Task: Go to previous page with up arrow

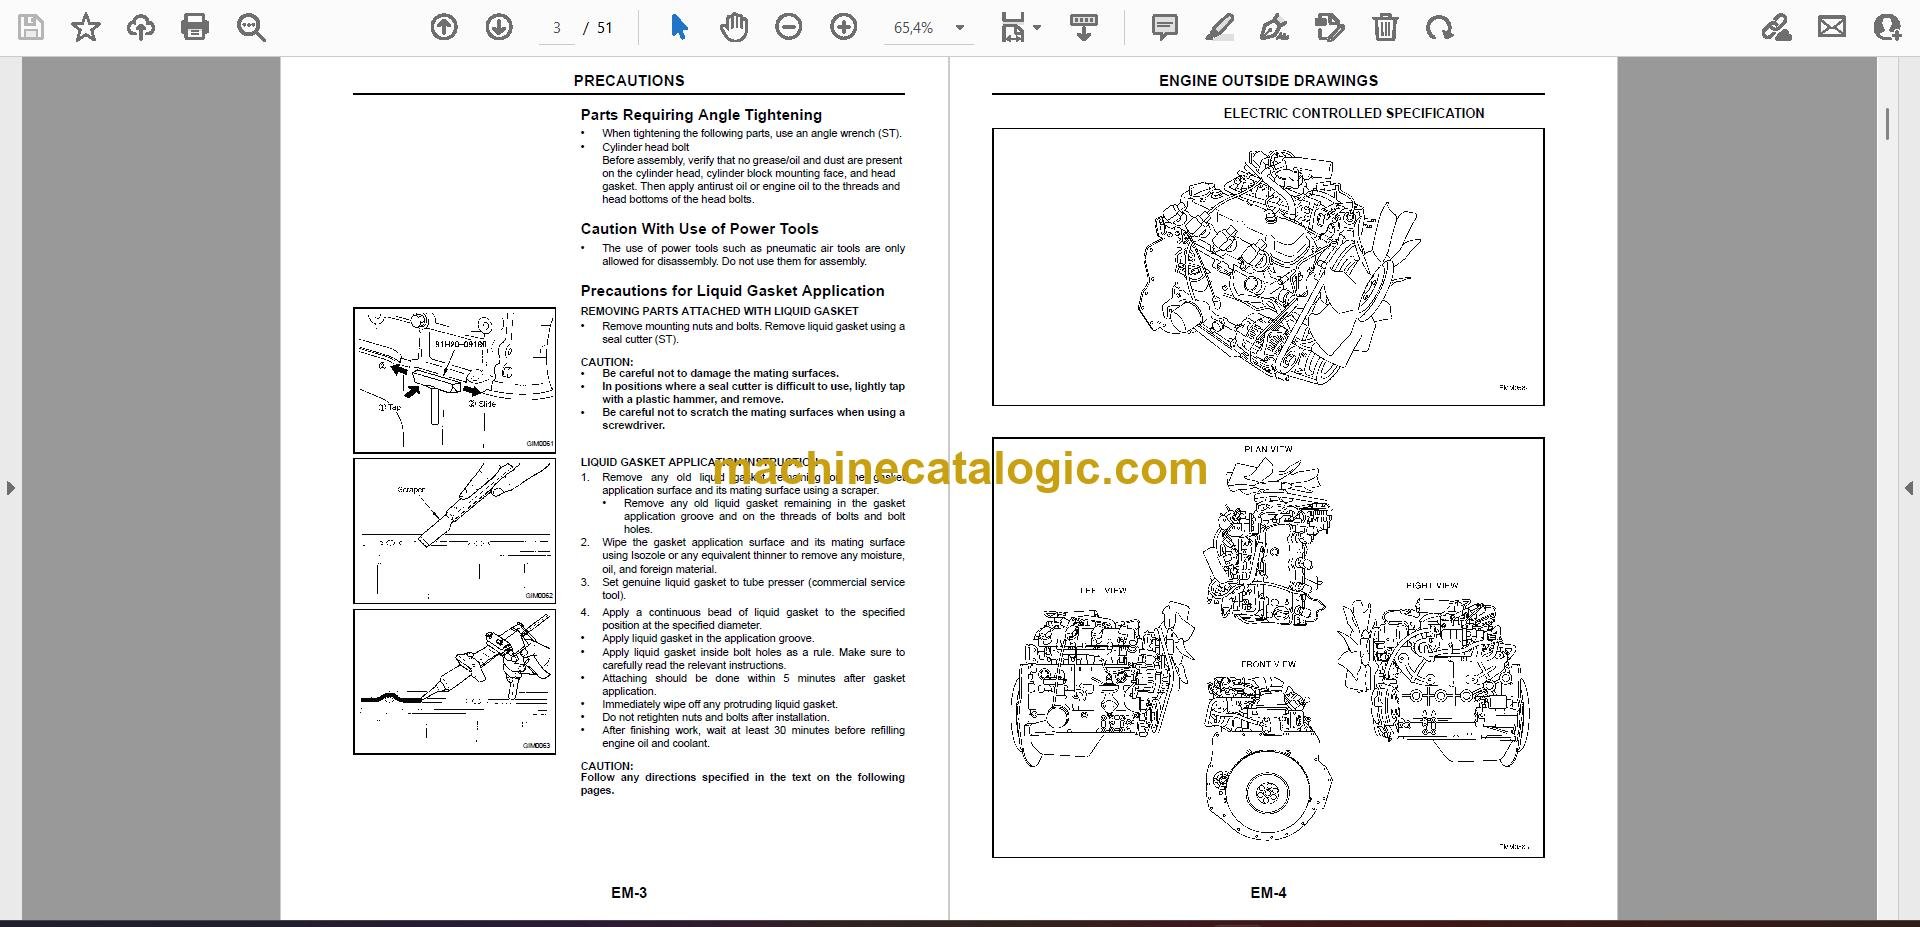Action: (444, 28)
